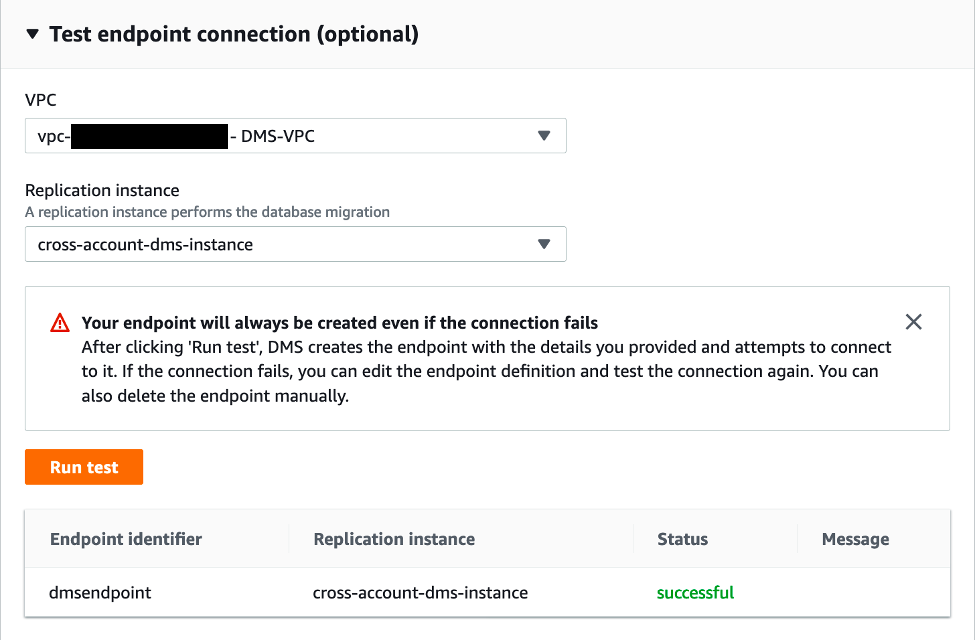Click the replication instance description text
977x641 pixels.
[x=207, y=212]
